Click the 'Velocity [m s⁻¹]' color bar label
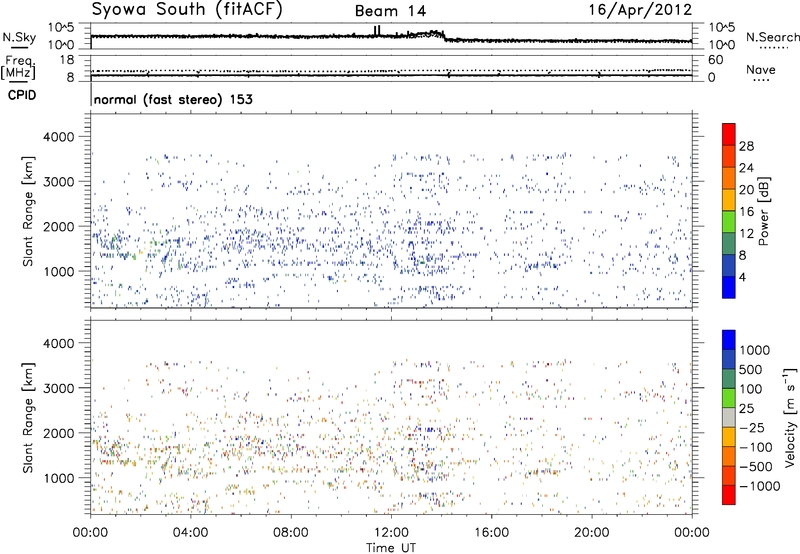800x554 pixels. click(x=791, y=417)
